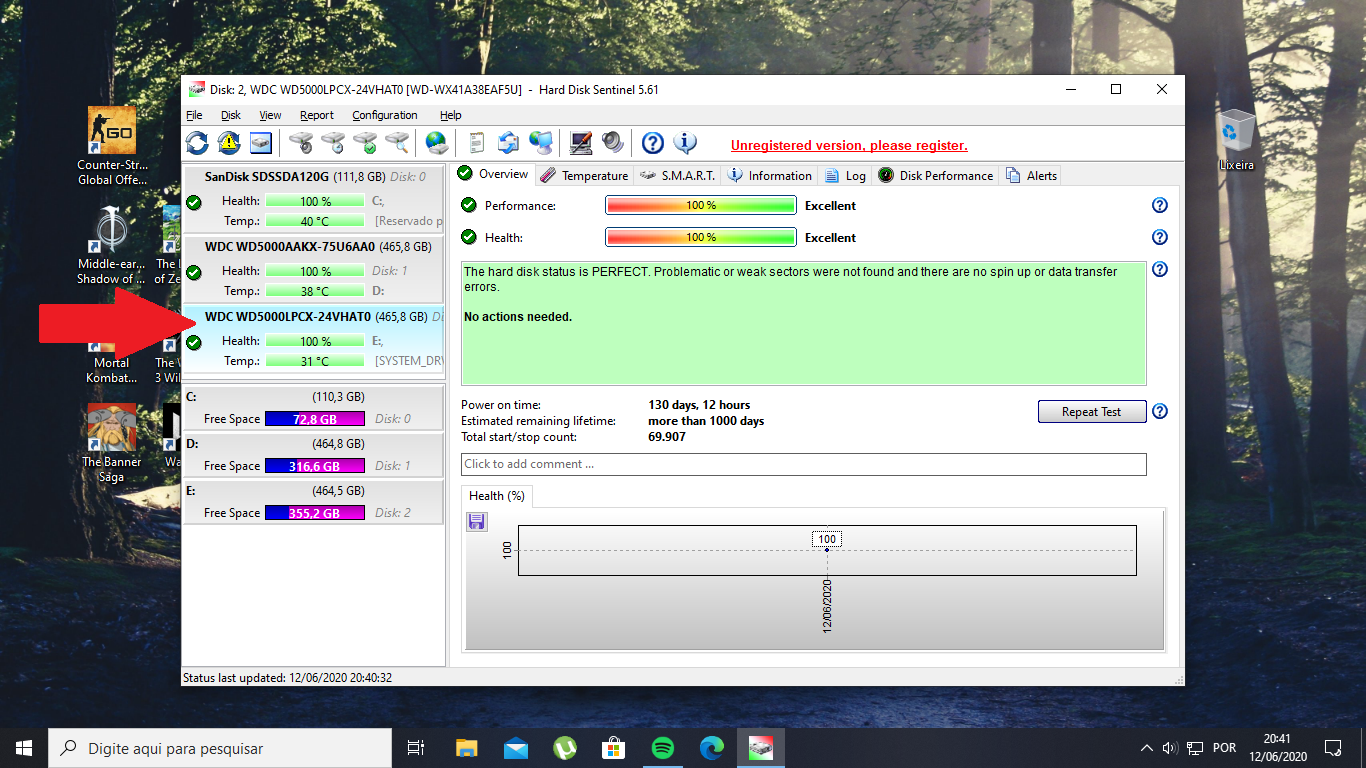Click the disk icon with magnifying glass
The image size is (1366, 768).
397,143
